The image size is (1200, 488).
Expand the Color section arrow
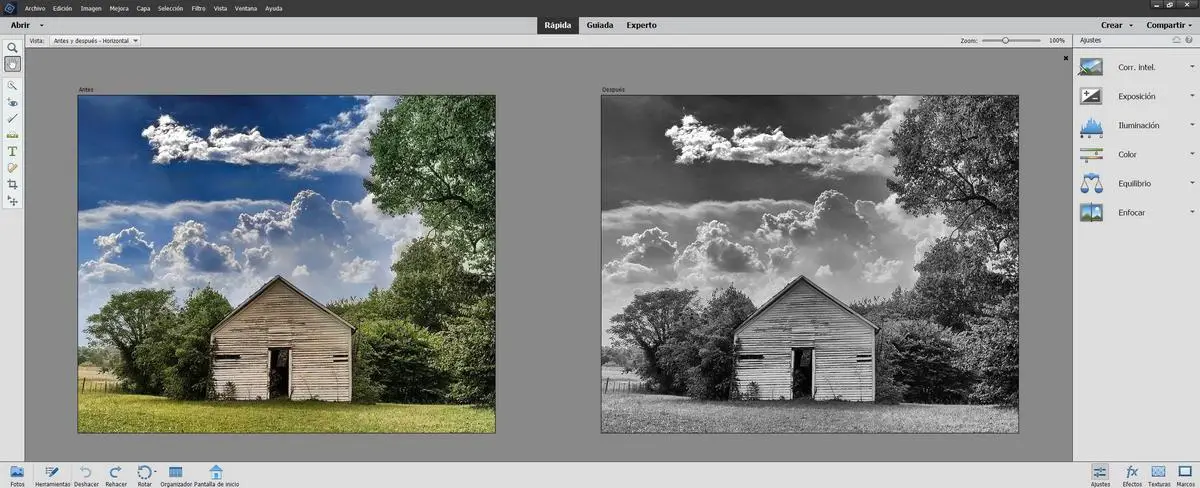click(1192, 155)
